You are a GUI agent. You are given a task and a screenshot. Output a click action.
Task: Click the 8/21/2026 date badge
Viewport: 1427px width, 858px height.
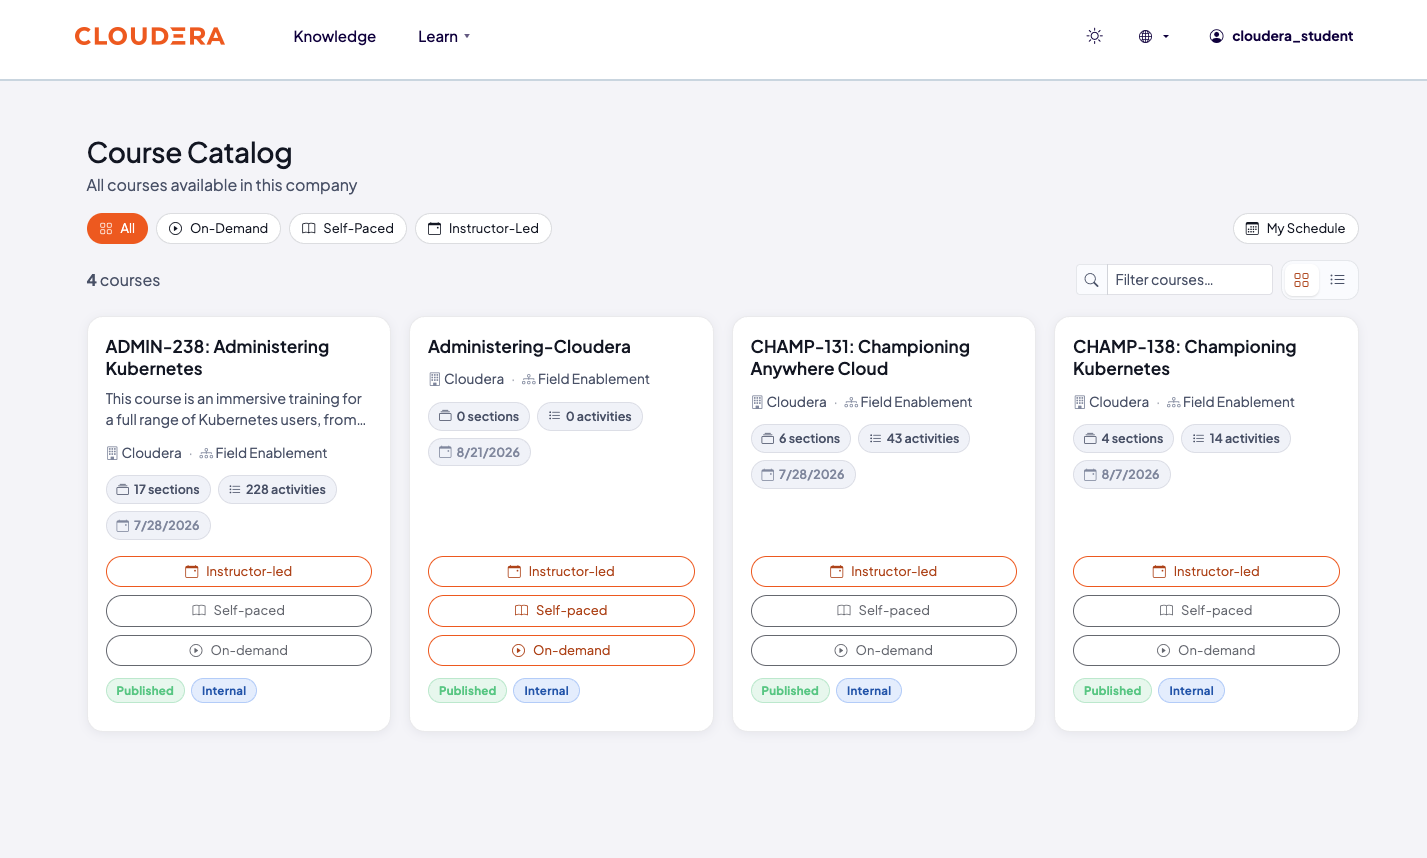[x=480, y=452]
